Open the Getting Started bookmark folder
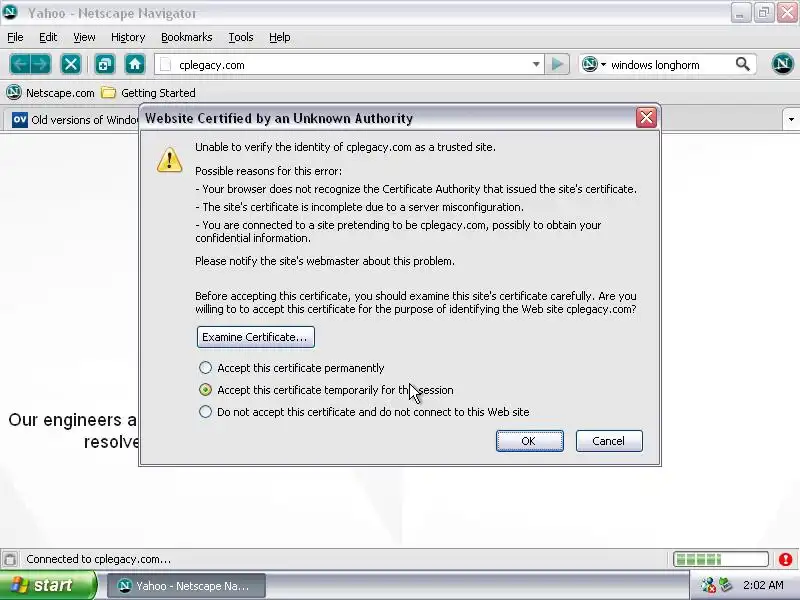 148,93
